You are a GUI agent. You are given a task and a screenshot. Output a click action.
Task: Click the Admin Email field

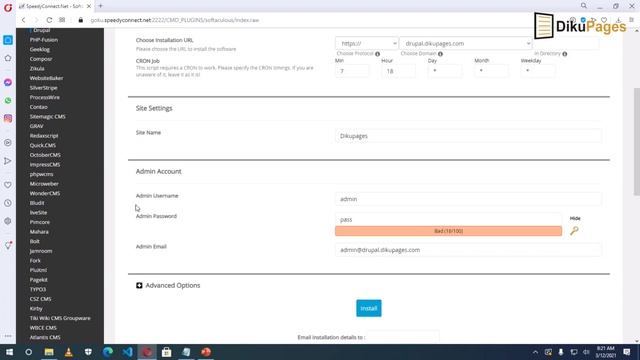(468, 250)
